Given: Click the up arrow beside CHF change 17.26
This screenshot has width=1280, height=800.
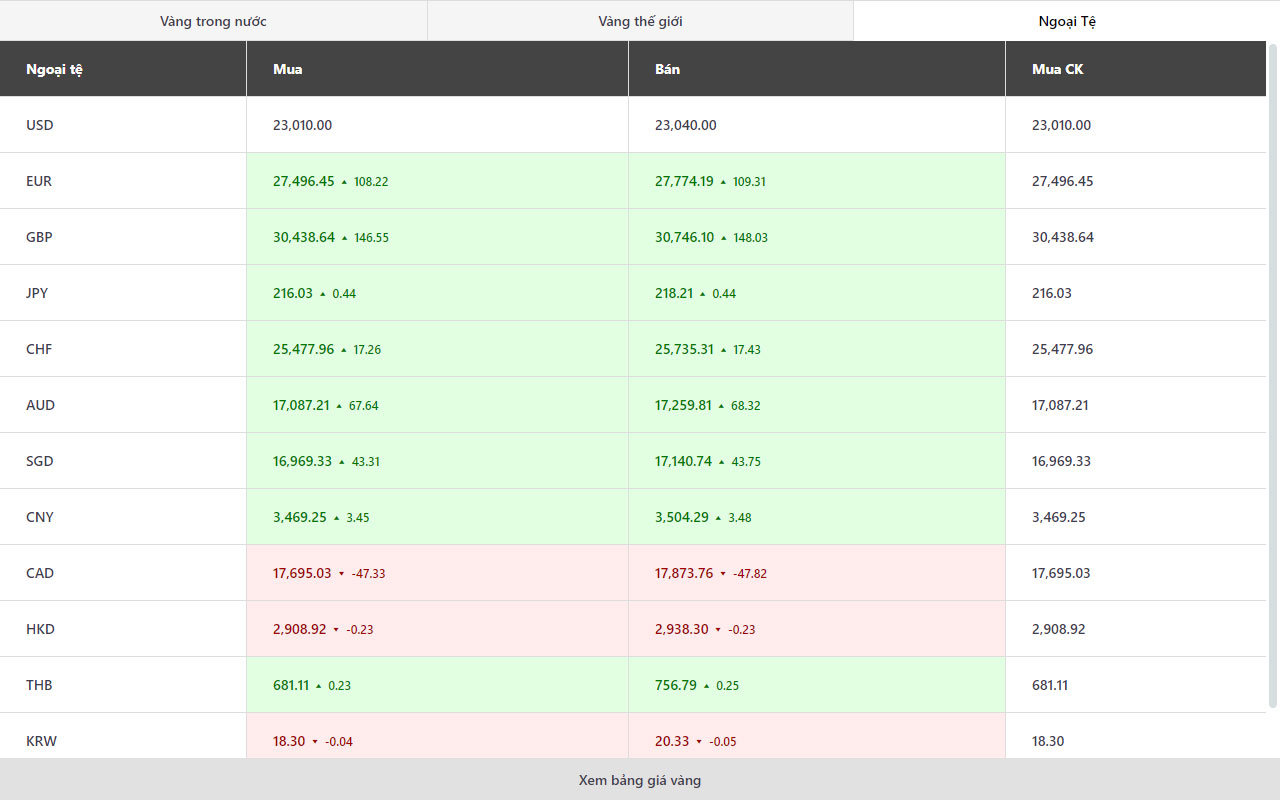Looking at the screenshot, I should tap(344, 350).
